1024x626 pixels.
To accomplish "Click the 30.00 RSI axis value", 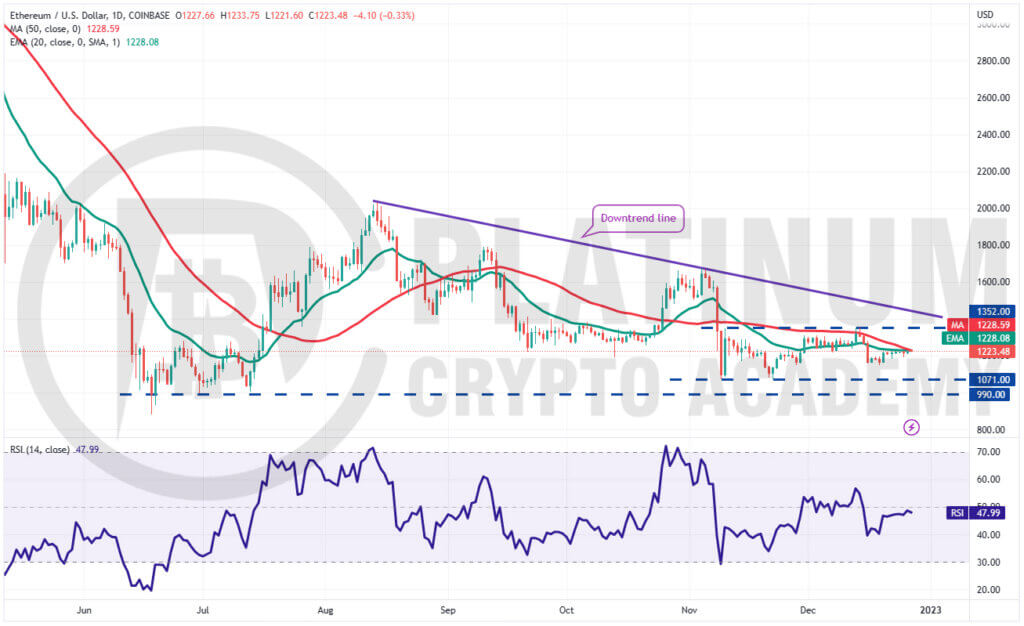I will [989, 562].
